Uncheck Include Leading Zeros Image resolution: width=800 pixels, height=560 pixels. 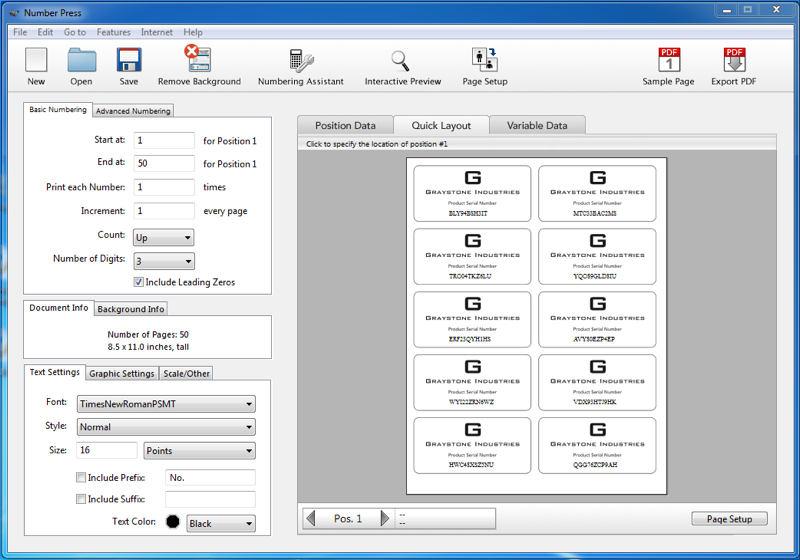(x=139, y=282)
